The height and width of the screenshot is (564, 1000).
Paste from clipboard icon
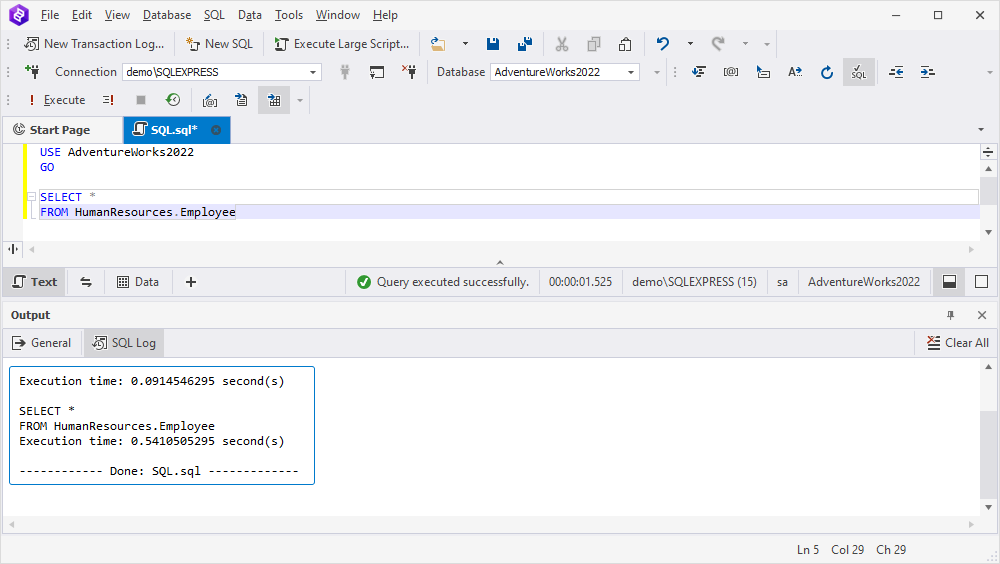click(x=625, y=44)
